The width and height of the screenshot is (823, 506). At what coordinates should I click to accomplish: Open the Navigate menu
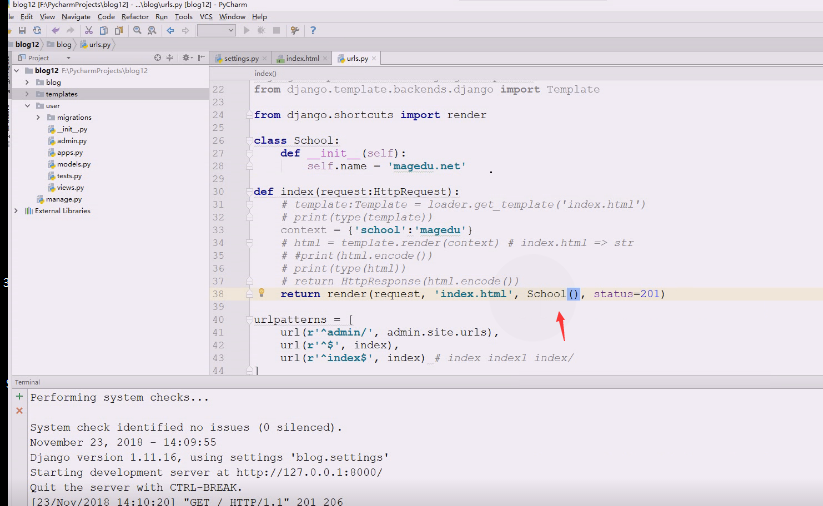[76, 17]
